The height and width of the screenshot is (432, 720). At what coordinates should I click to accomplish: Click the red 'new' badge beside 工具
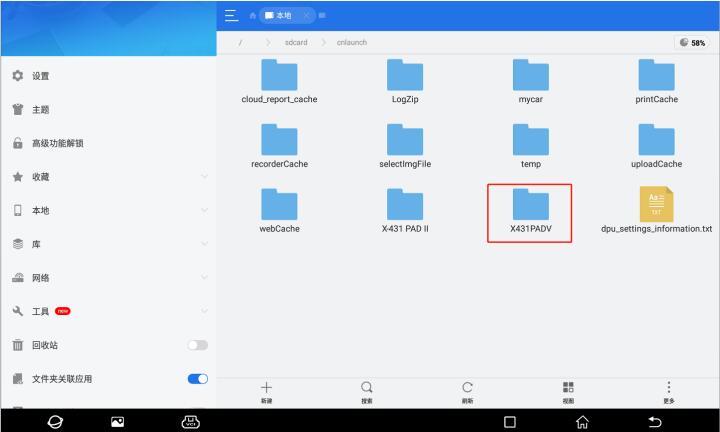click(x=62, y=311)
